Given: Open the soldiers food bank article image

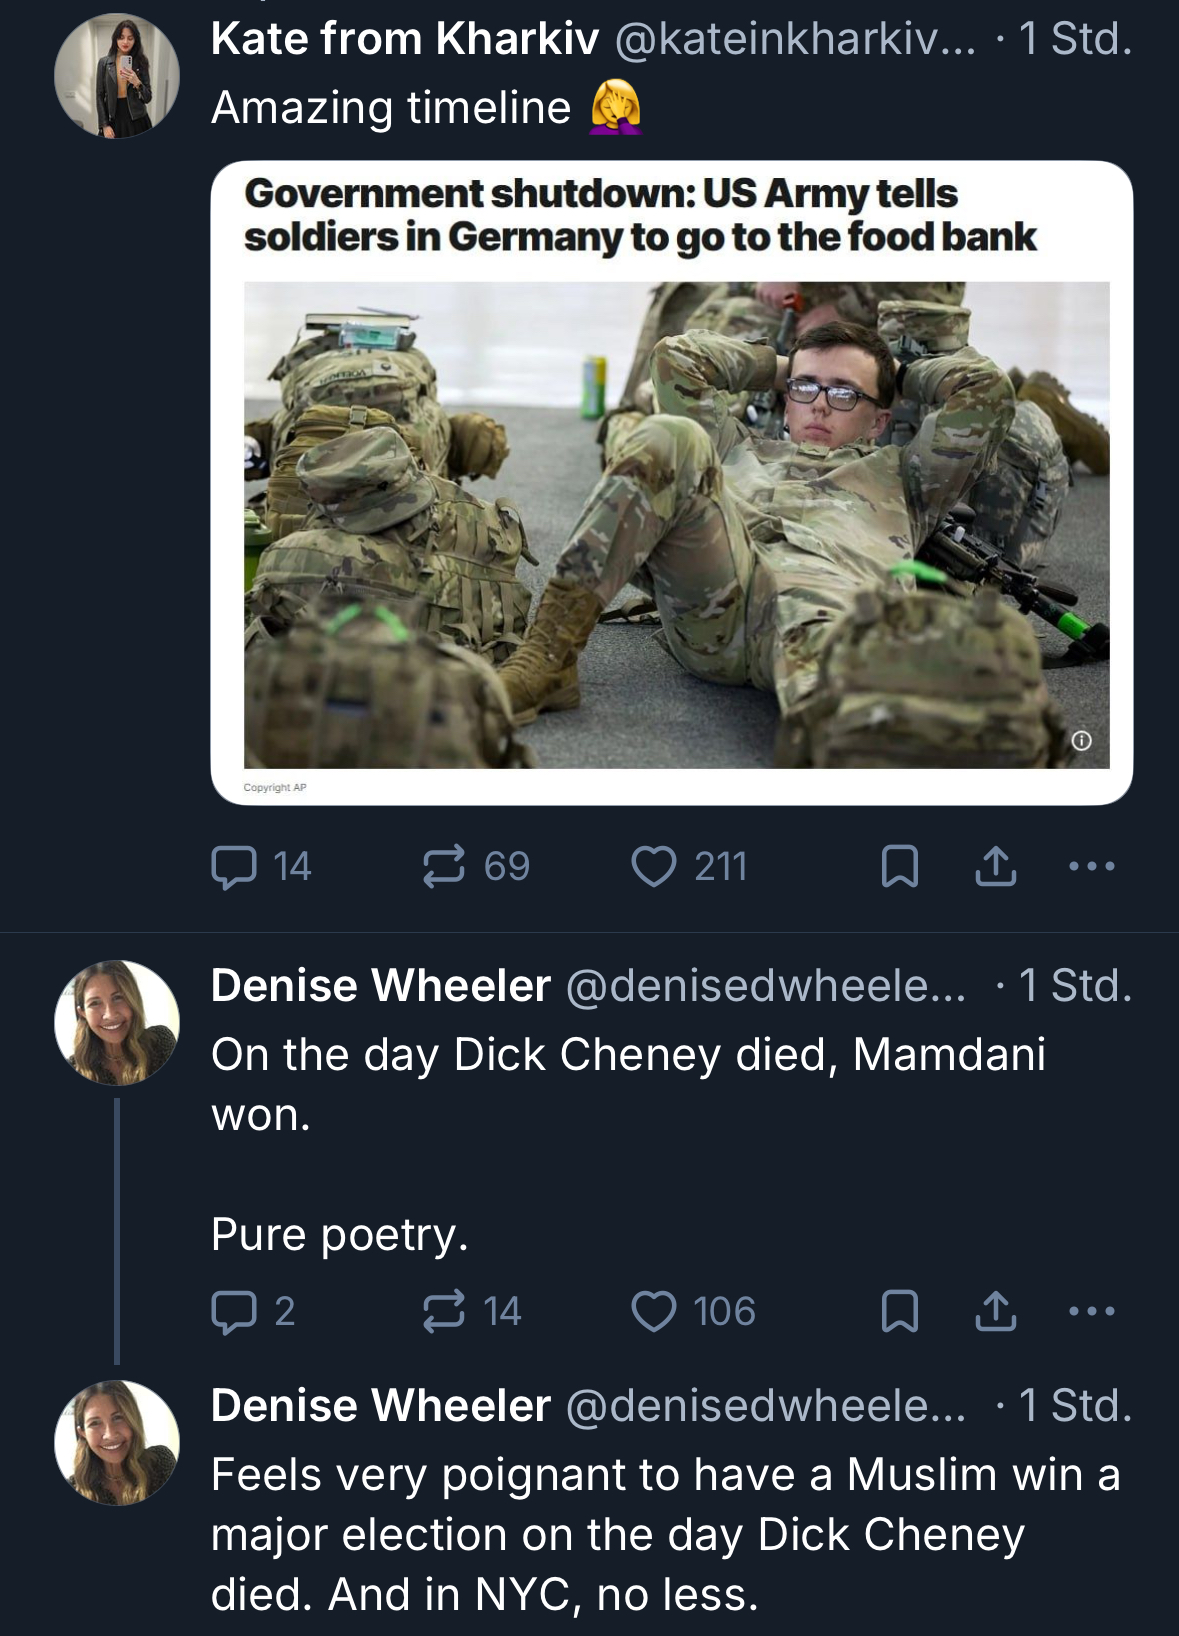Looking at the screenshot, I should coord(676,524).
